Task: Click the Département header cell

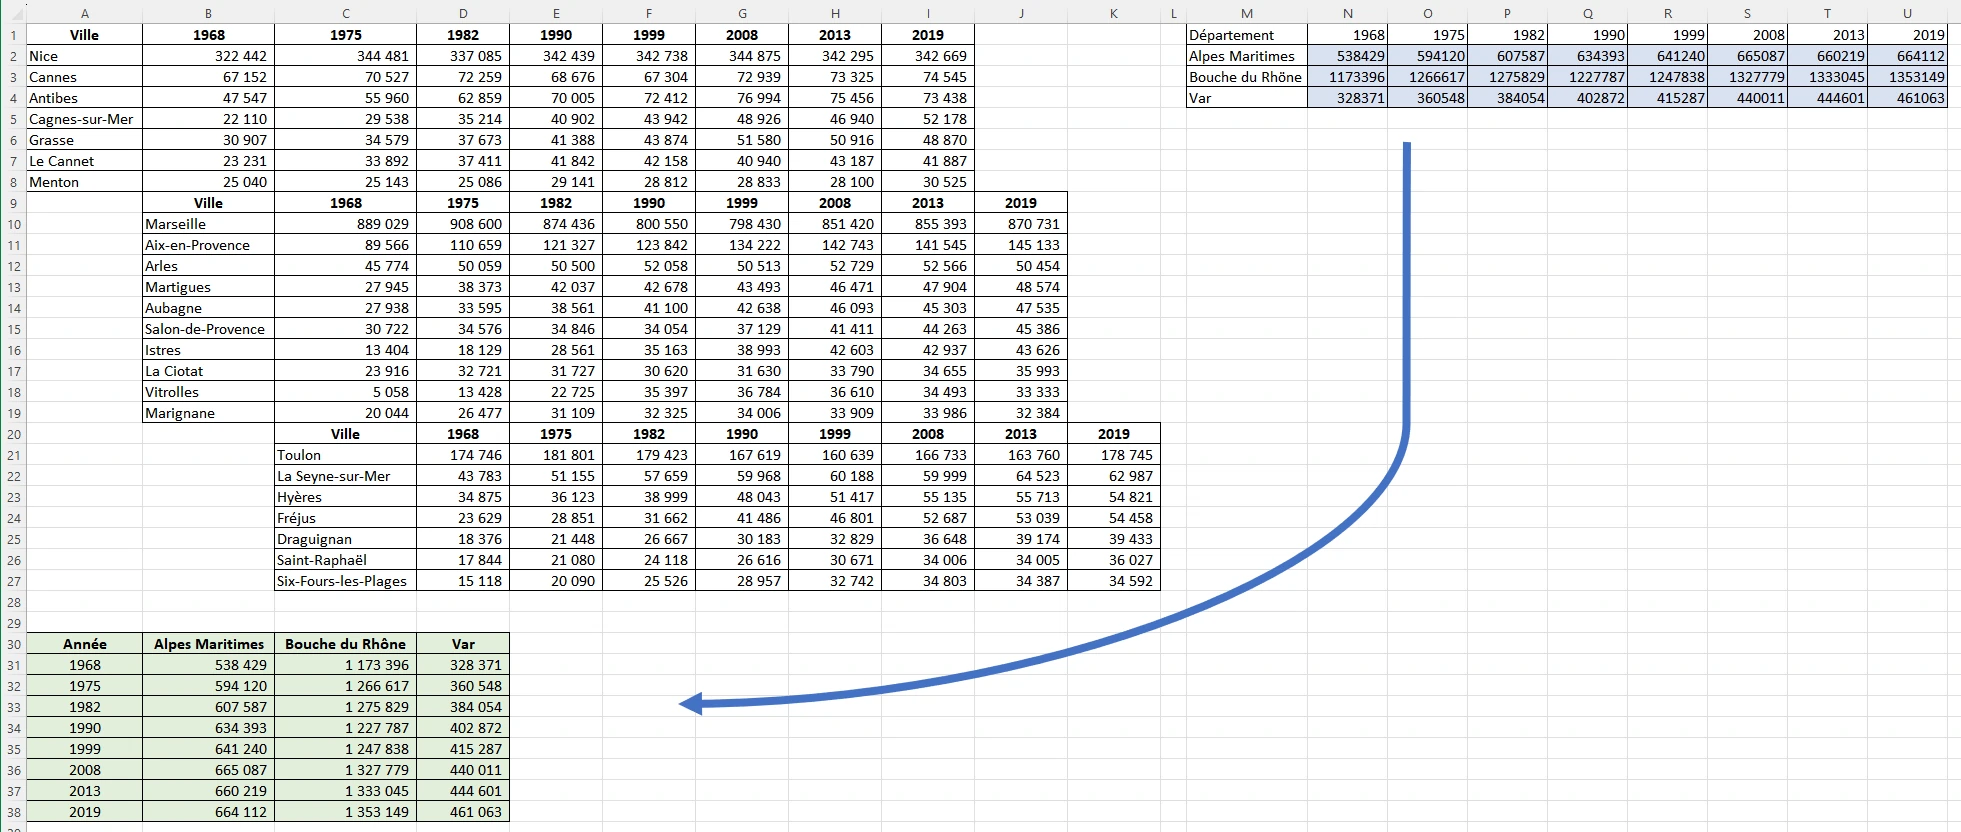Action: pyautogui.click(x=1246, y=35)
